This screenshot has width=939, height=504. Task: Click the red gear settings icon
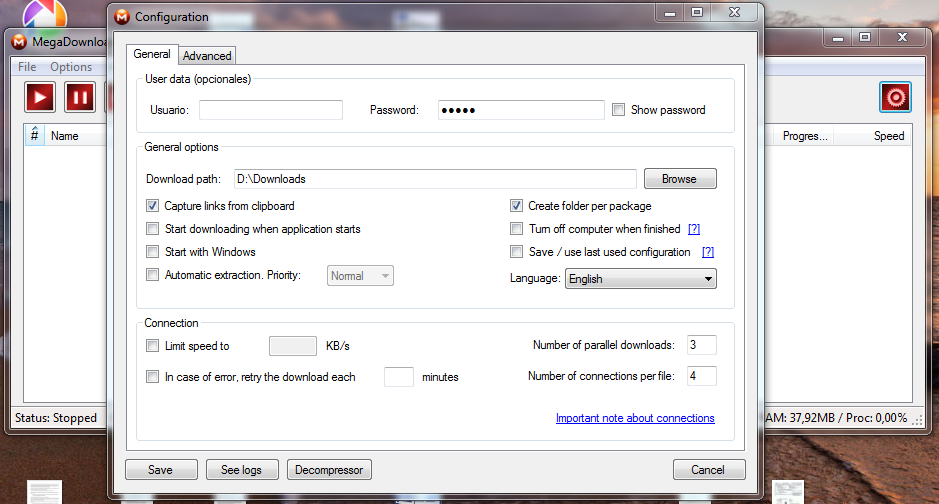coord(895,97)
